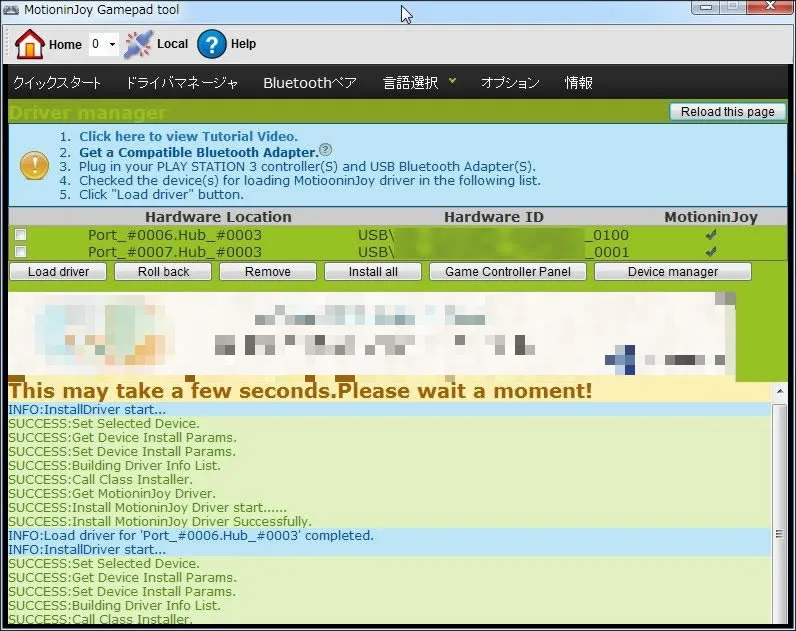Check the Port_#0006.Hub_#0003 device checkbox
Screen dimensions: 796x631
pos(21,235)
